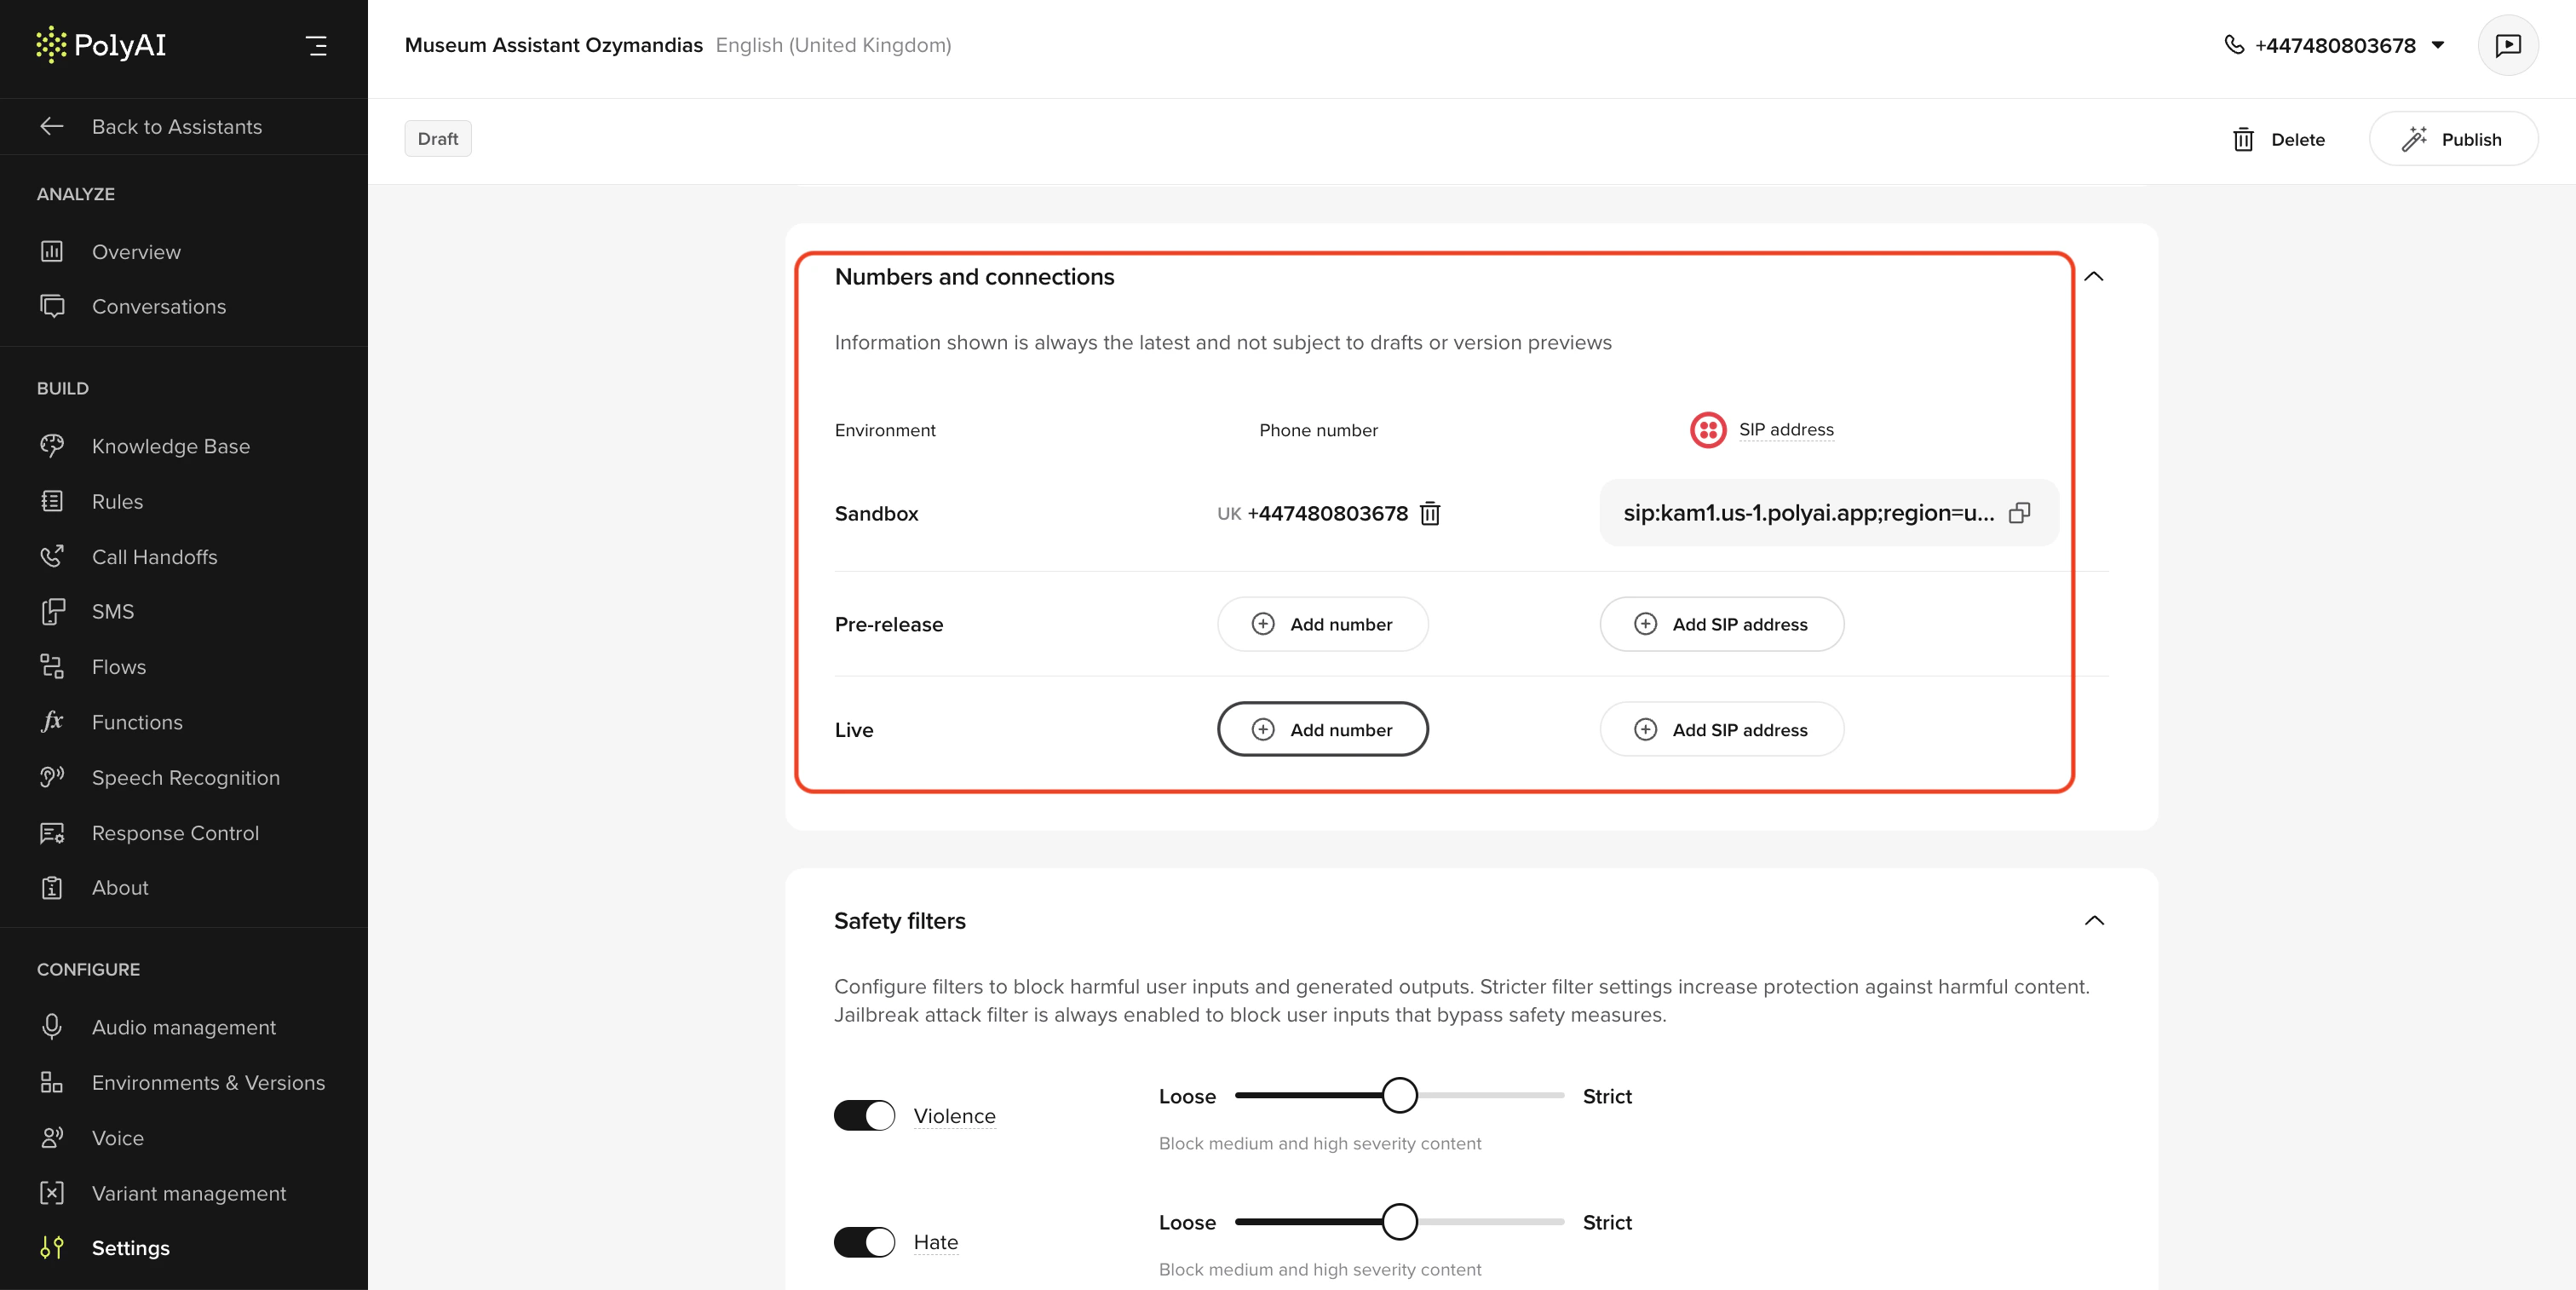
Task: Collapse the Numbers and connections section
Action: 2095,277
